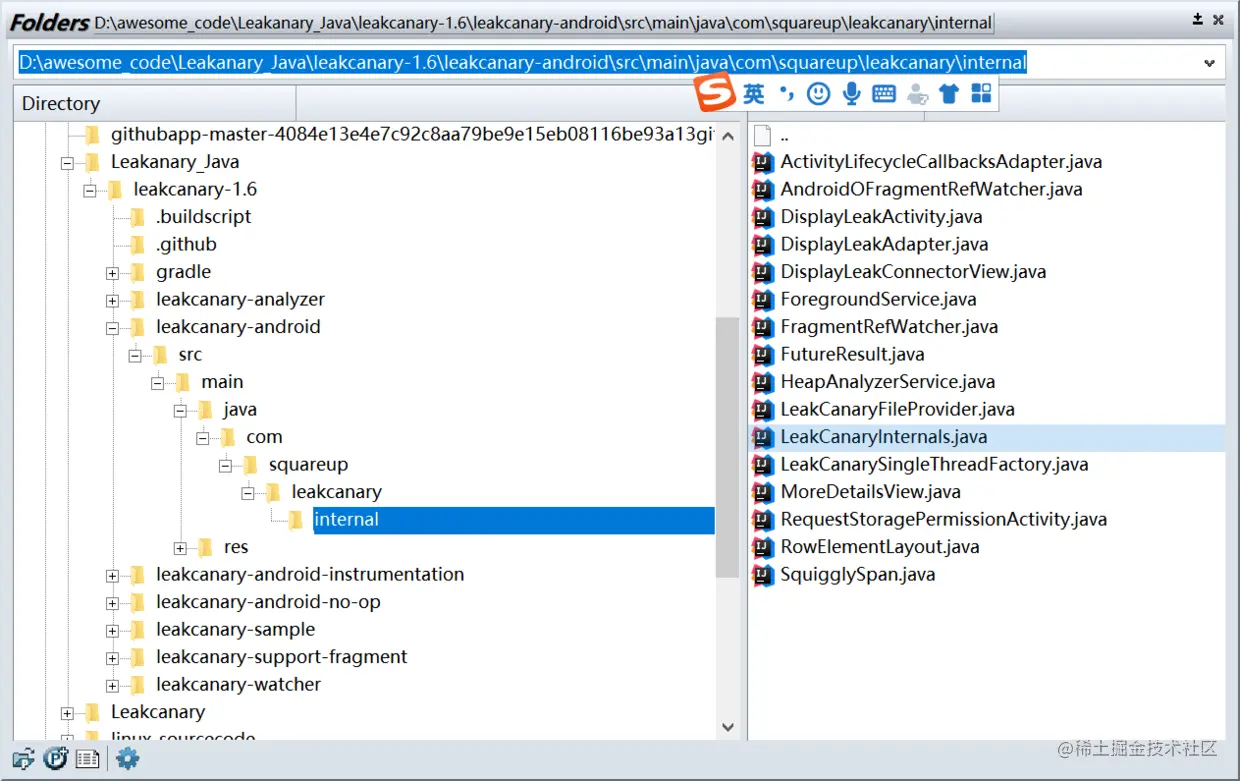This screenshot has height=781, width=1240.
Task: Select the .github folder
Action: click(186, 244)
